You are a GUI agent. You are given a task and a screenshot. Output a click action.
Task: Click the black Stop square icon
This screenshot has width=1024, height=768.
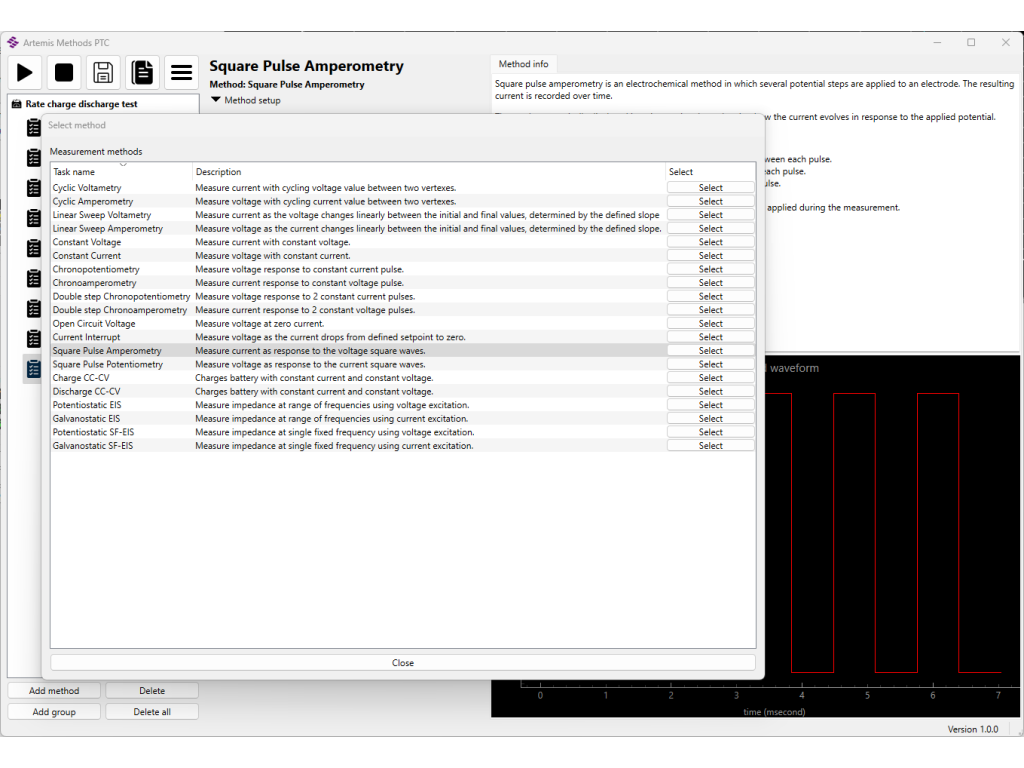[x=64, y=72]
